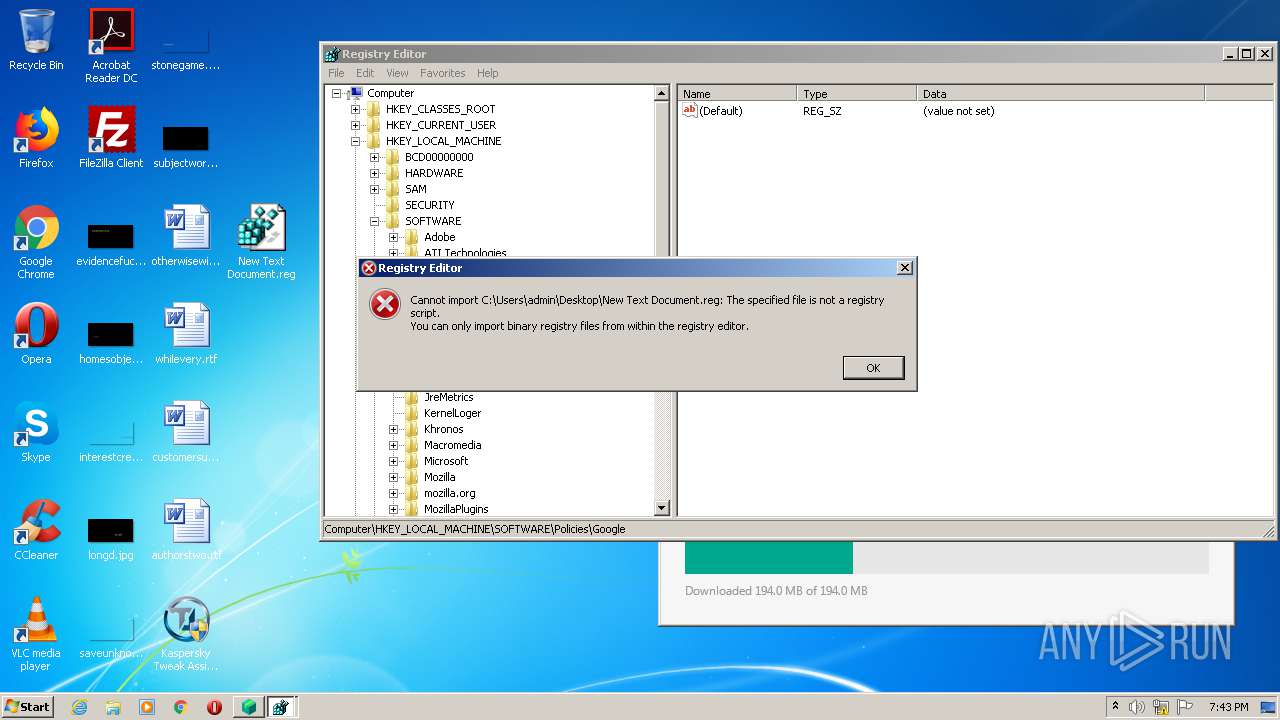The image size is (1280, 720).
Task: Sort by the Data column header
Action: coord(1061,94)
